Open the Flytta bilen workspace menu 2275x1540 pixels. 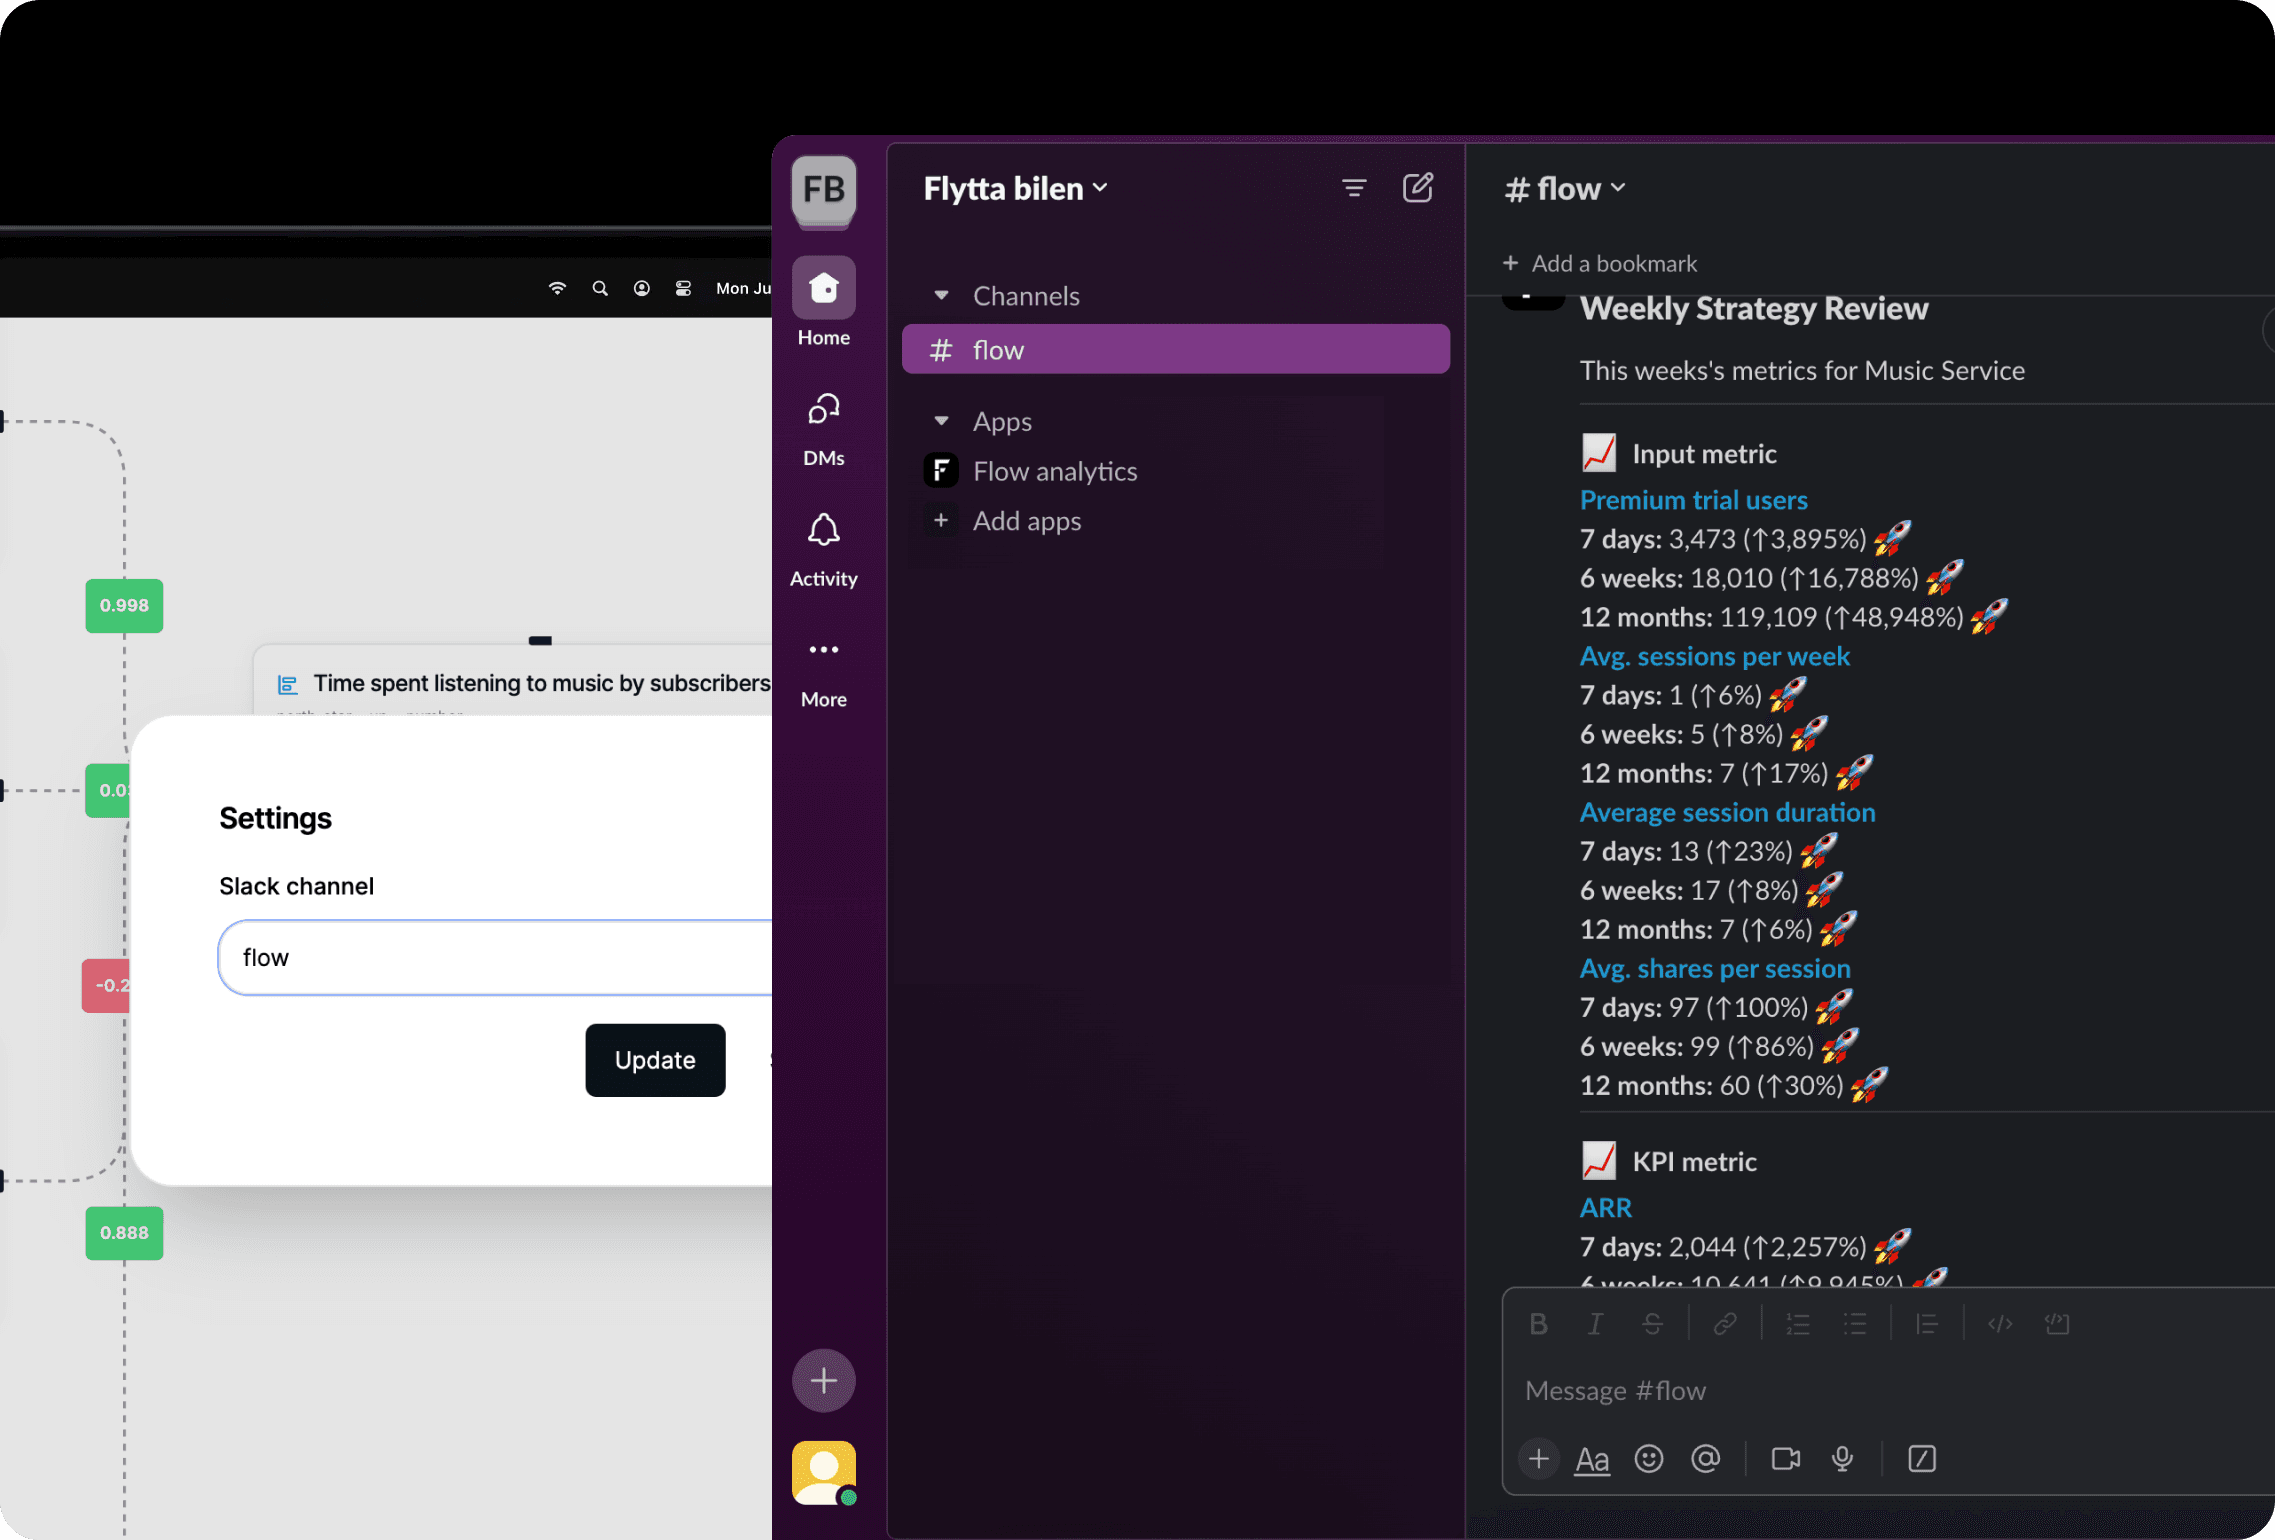[1013, 188]
